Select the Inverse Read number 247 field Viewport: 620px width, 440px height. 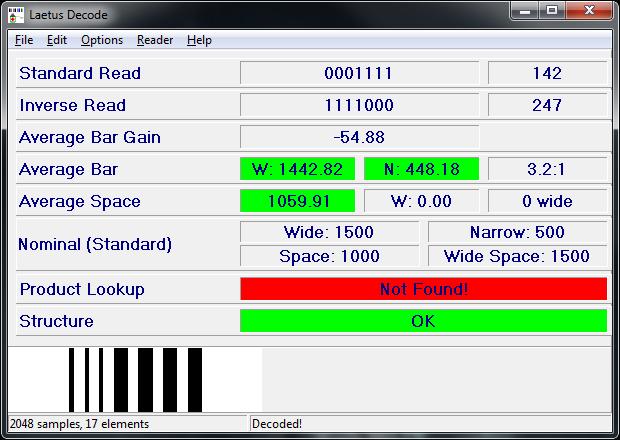pyautogui.click(x=547, y=105)
